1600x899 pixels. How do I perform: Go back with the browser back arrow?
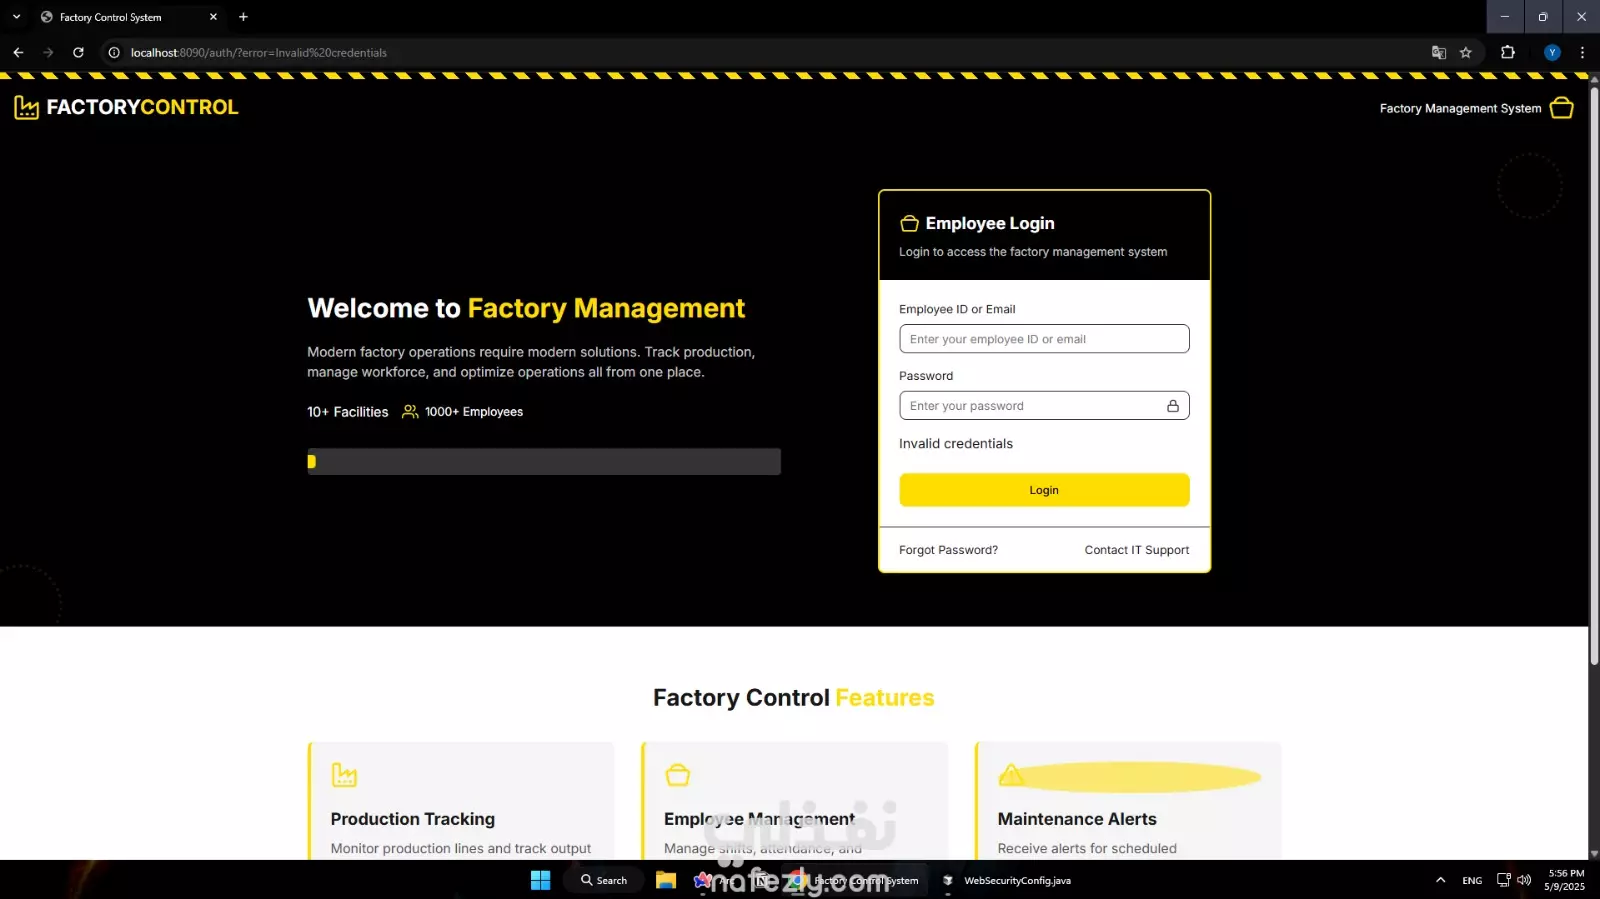[18, 53]
